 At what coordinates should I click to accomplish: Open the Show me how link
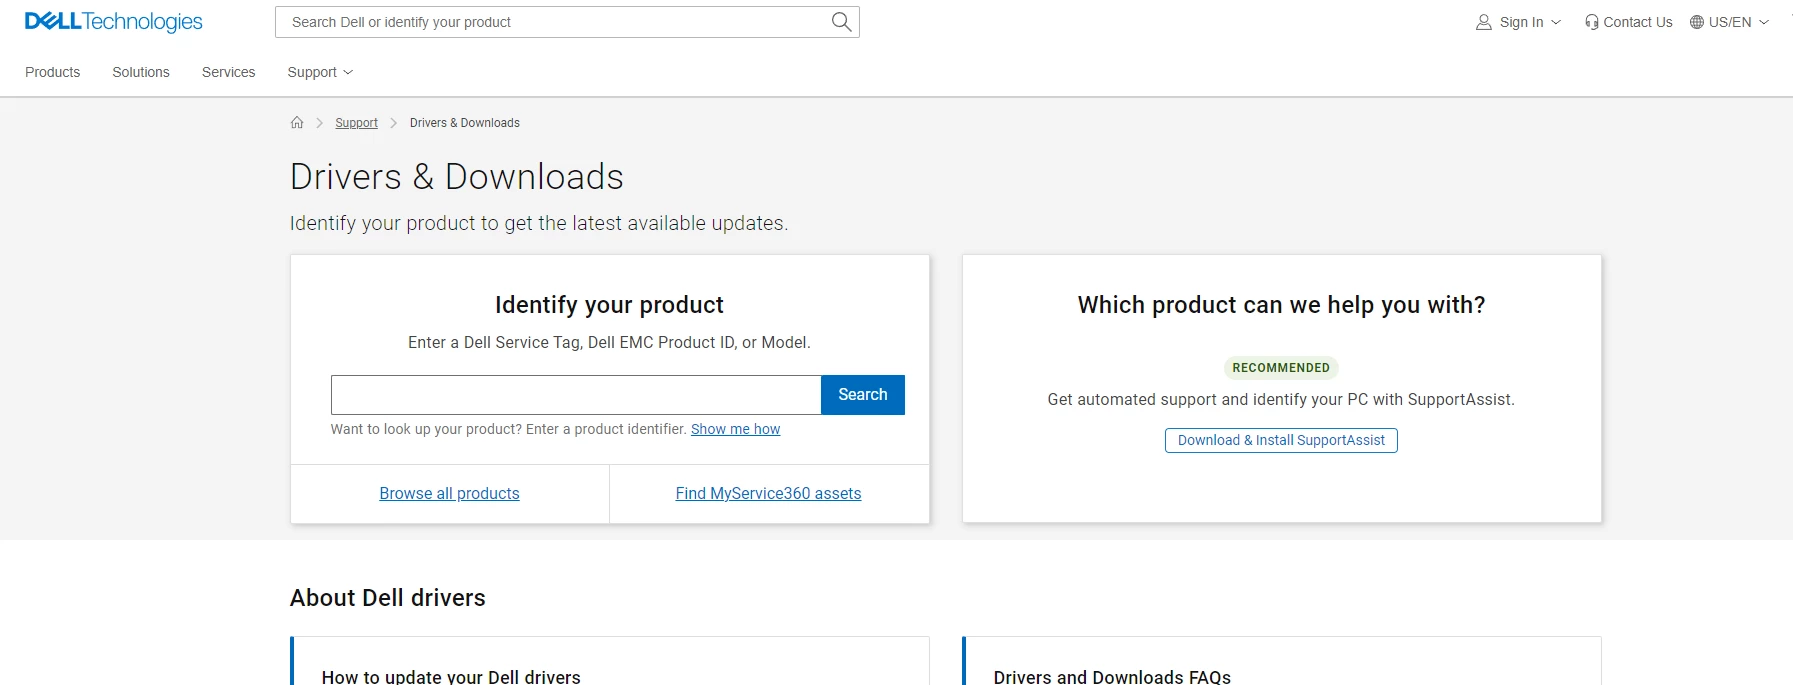735,429
